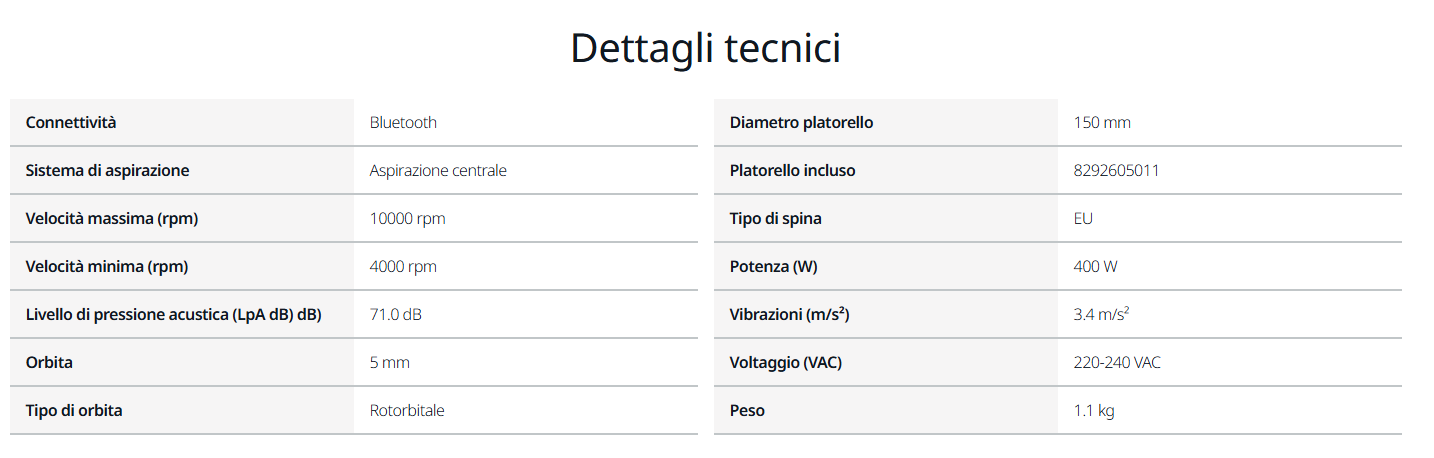
Task: Click the 10000 rpm value
Action: [407, 219]
